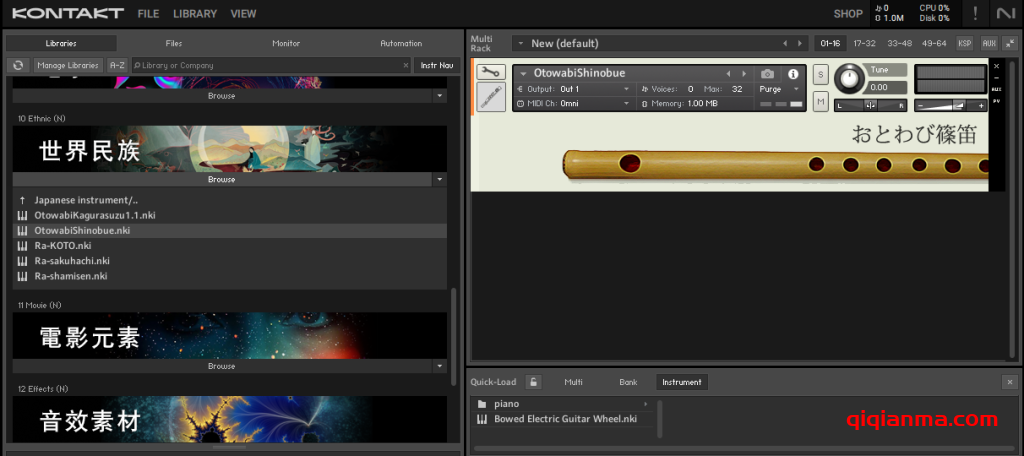Image resolution: width=1024 pixels, height=456 pixels.
Task: Click the refresh libraries icon
Action: click(18, 65)
